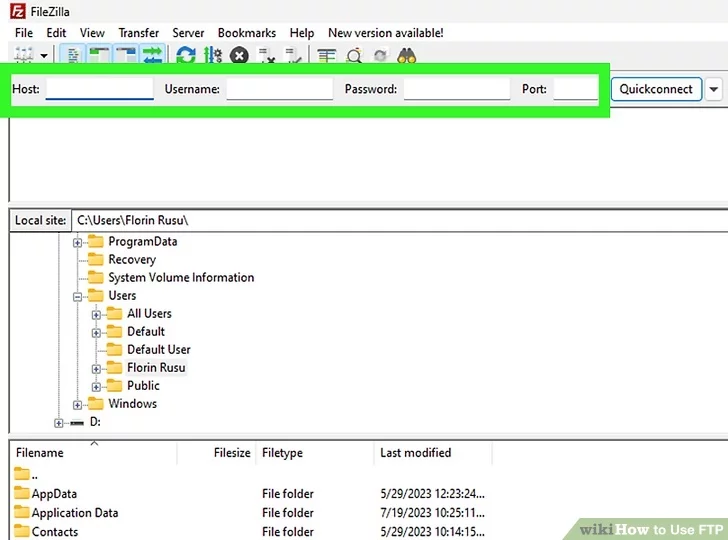Open the Help menu
Viewport: 728px width, 540px height.
pos(302,33)
